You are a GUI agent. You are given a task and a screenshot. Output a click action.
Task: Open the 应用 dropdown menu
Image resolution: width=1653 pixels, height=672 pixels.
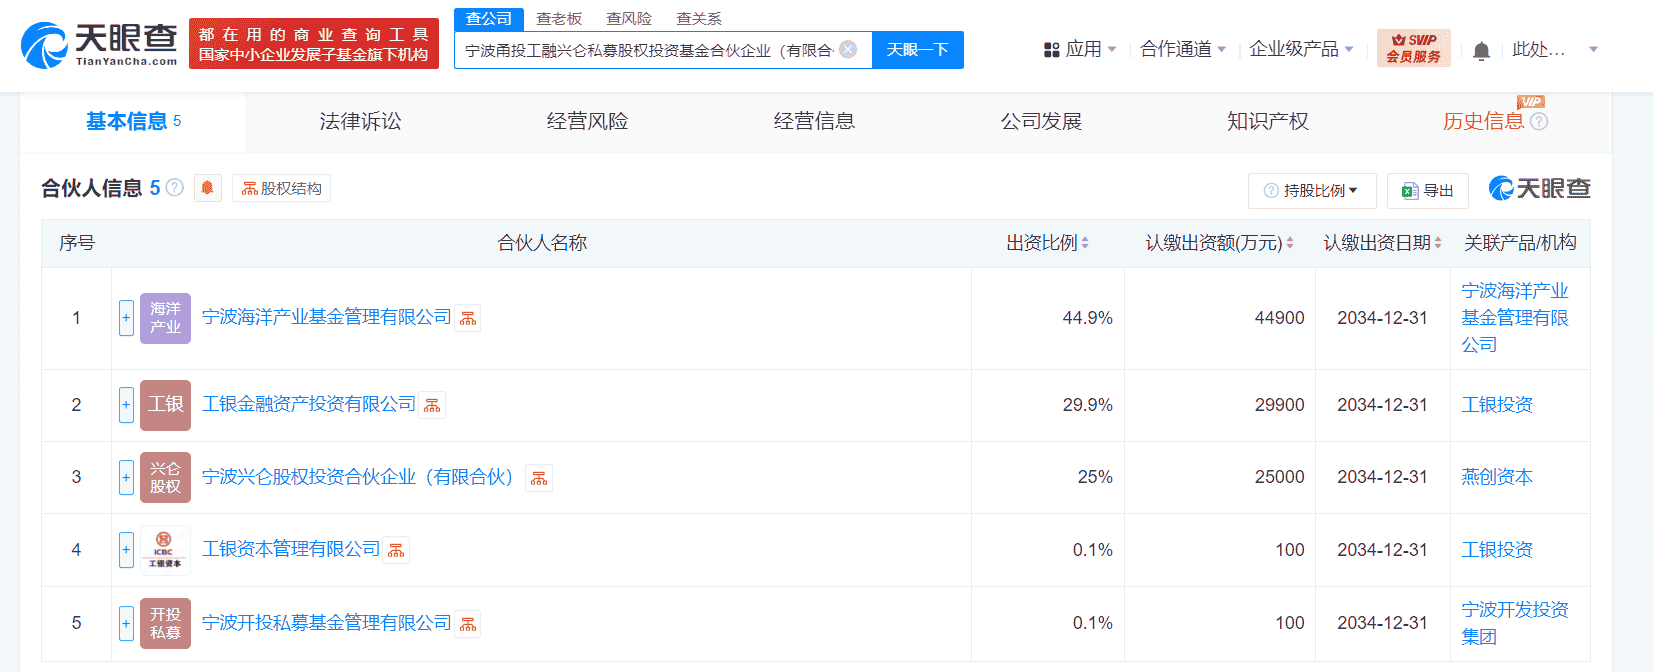(1080, 49)
